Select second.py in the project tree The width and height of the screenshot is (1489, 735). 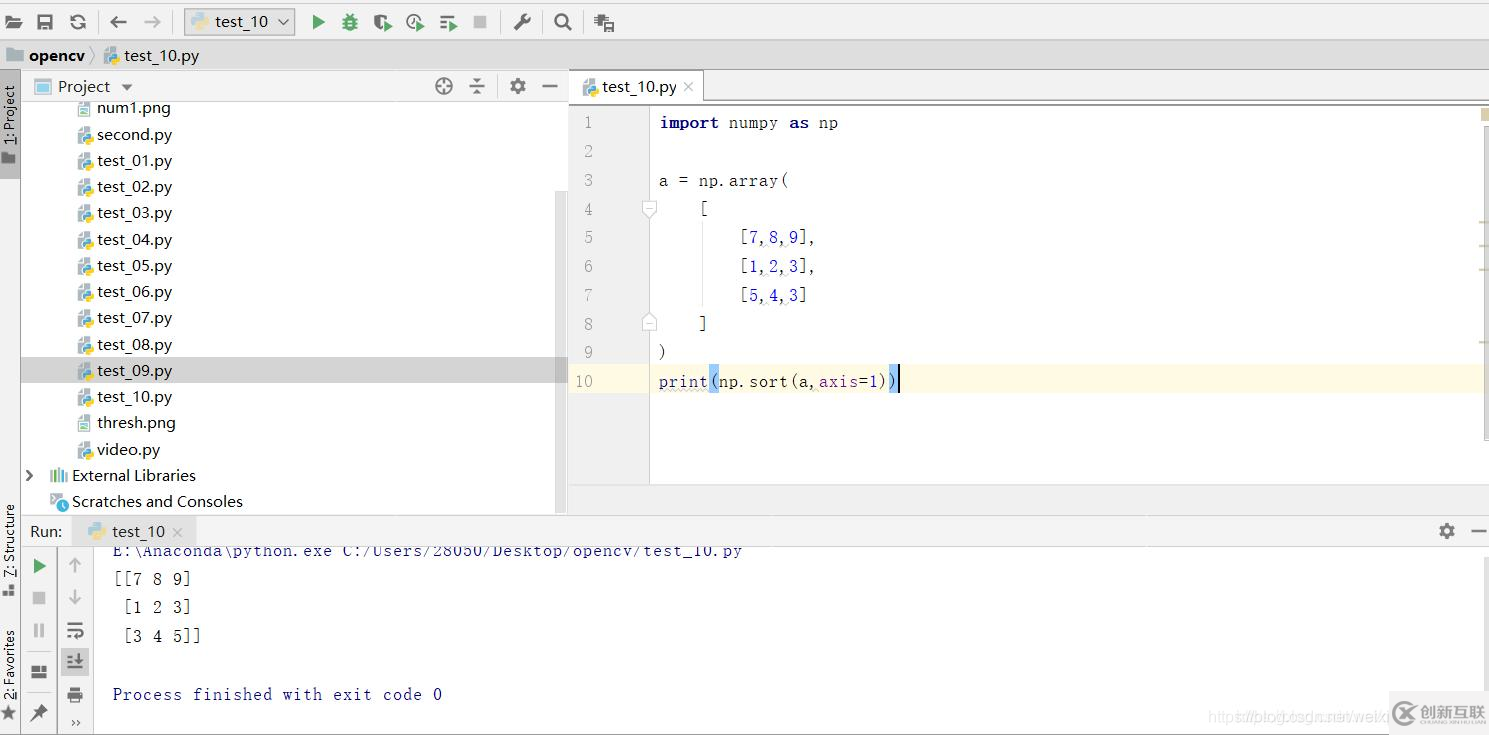pyautogui.click(x=134, y=134)
